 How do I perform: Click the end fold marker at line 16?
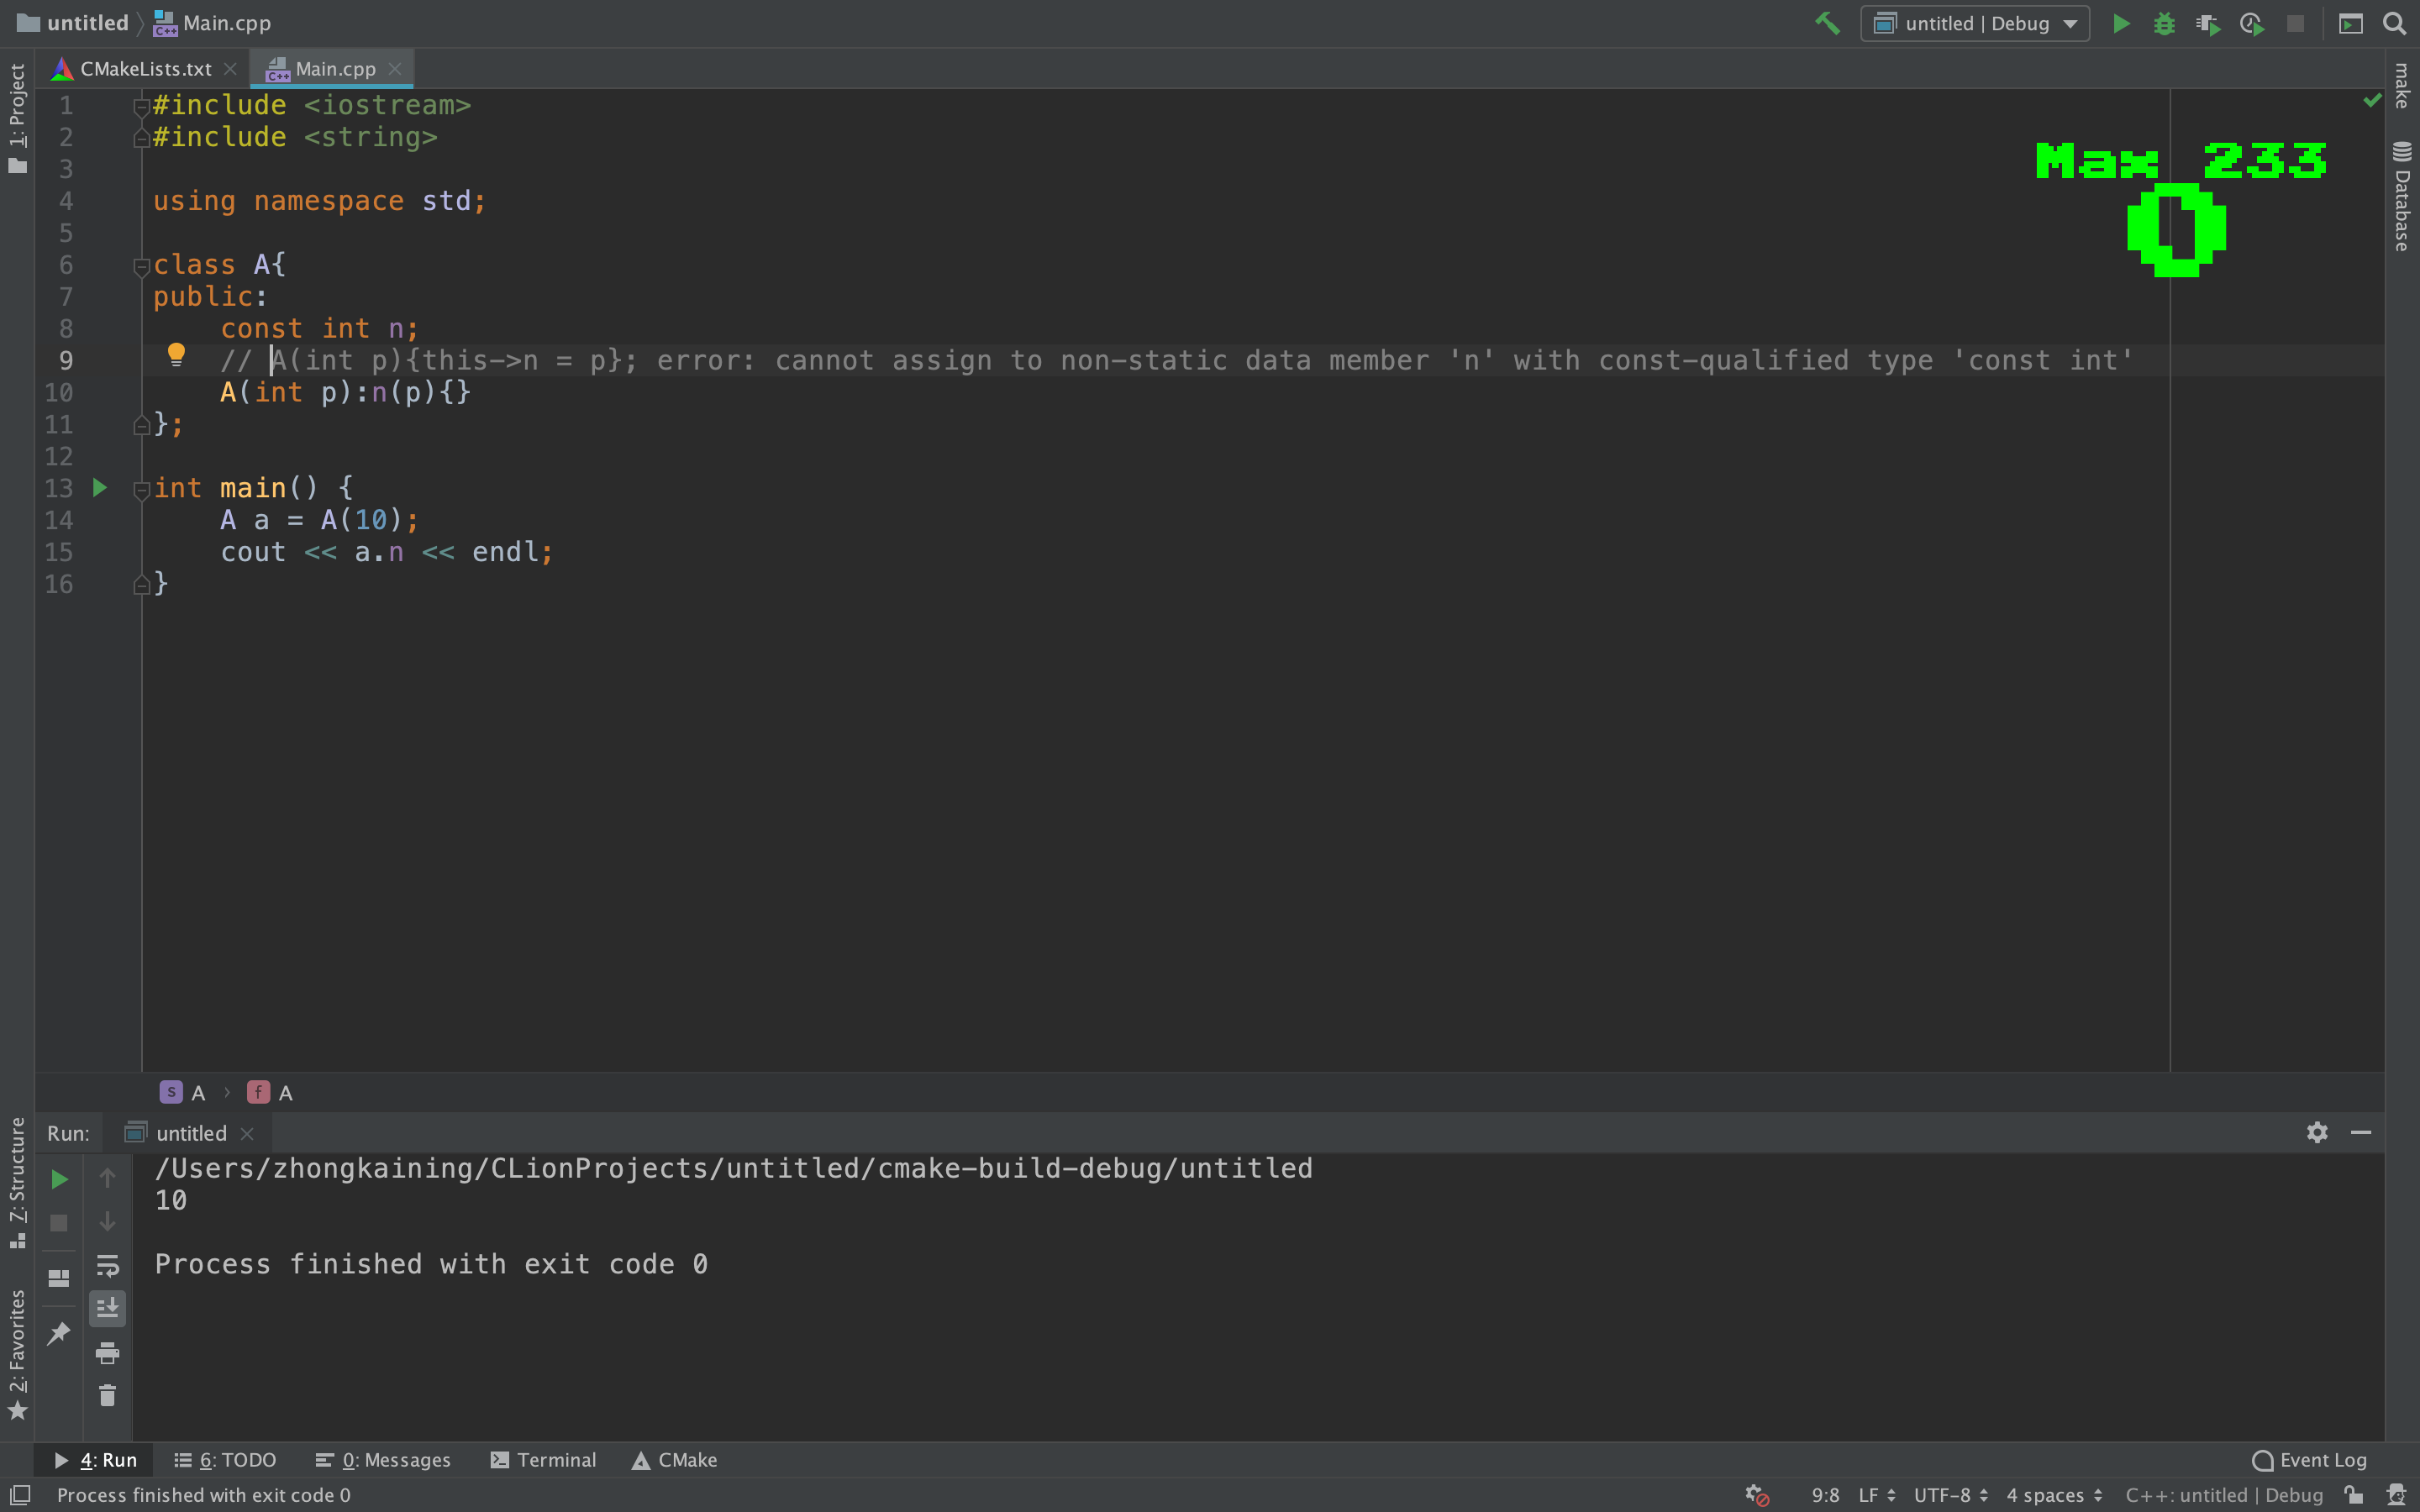pos(141,584)
